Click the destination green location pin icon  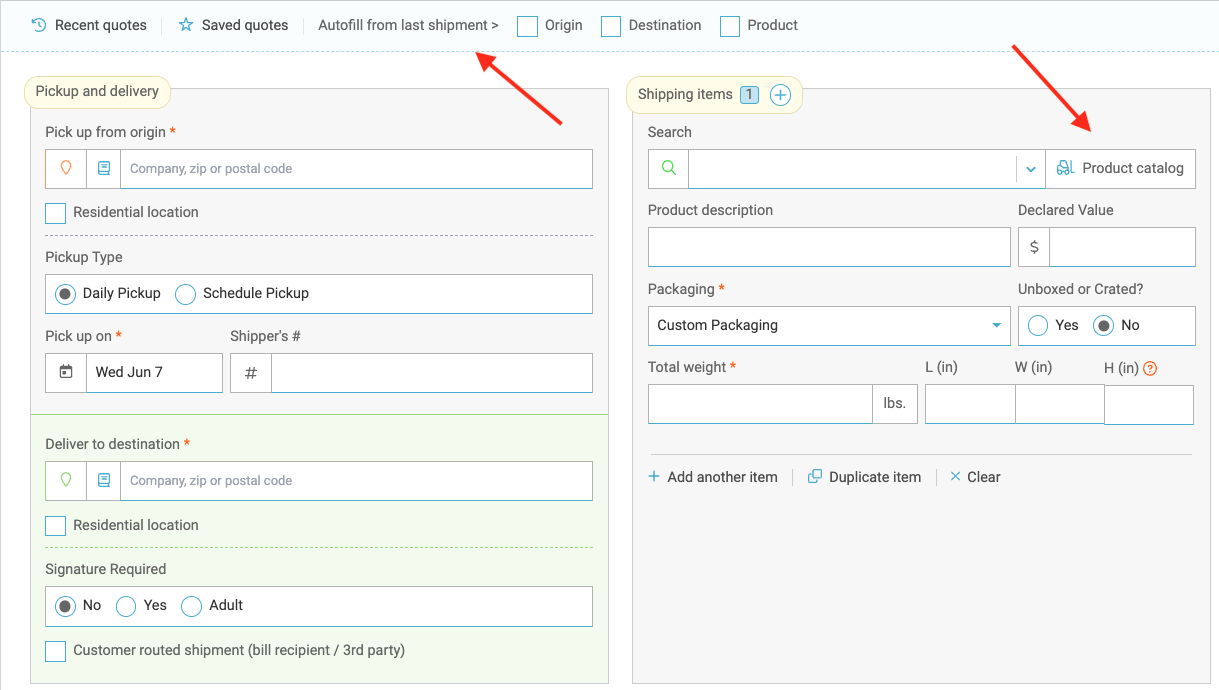66,481
